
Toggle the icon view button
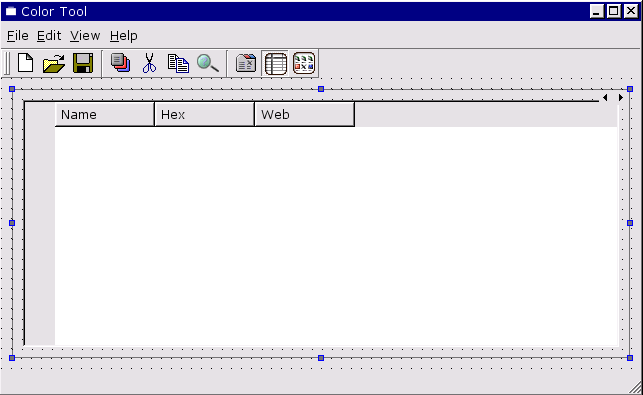(x=304, y=63)
